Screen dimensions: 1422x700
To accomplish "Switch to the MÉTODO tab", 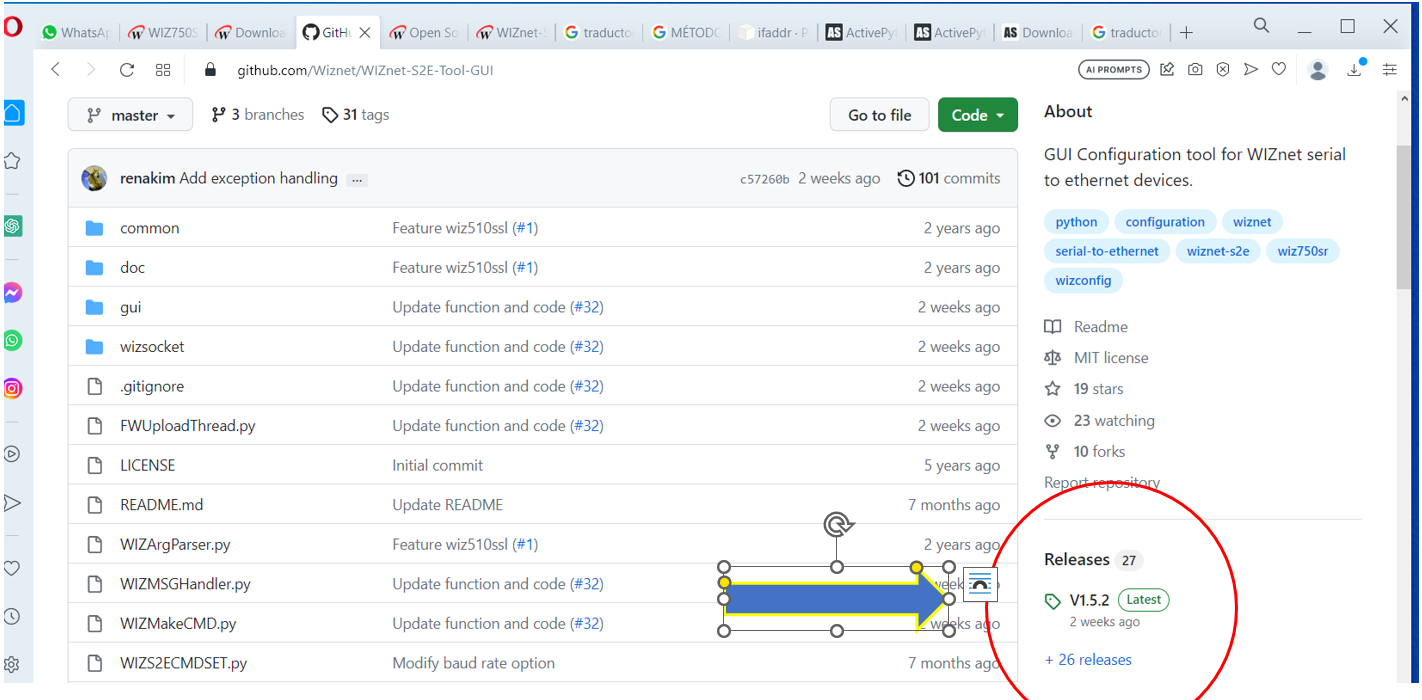I will click(x=686, y=33).
